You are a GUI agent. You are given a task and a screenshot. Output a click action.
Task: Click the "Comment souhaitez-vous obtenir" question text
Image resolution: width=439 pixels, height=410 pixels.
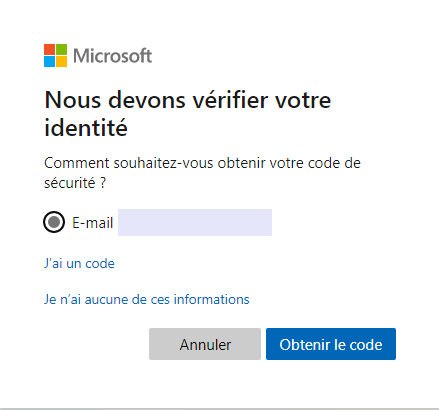[155, 163]
